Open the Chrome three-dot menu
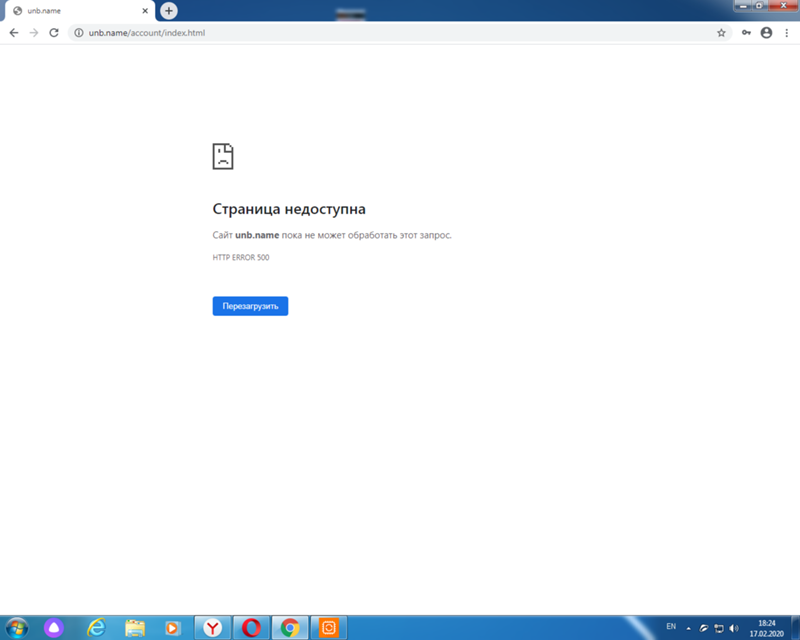This screenshot has height=640, width=800. pos(786,33)
